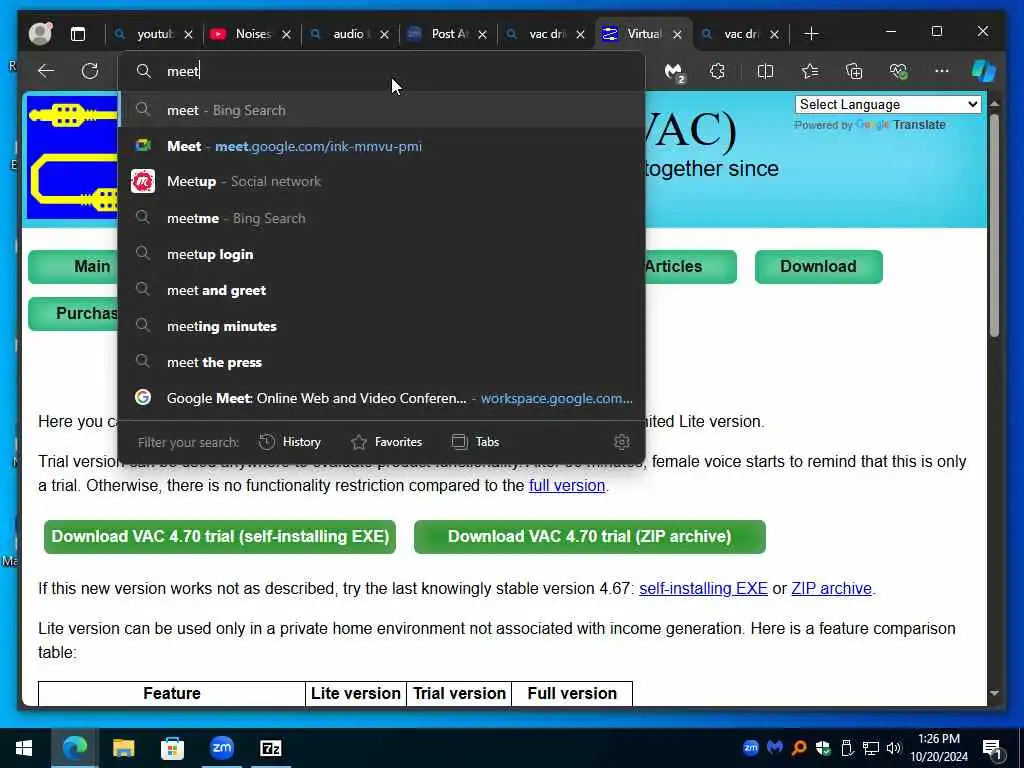Open search suggestion settings gear
1024x768 pixels.
[x=622, y=442]
